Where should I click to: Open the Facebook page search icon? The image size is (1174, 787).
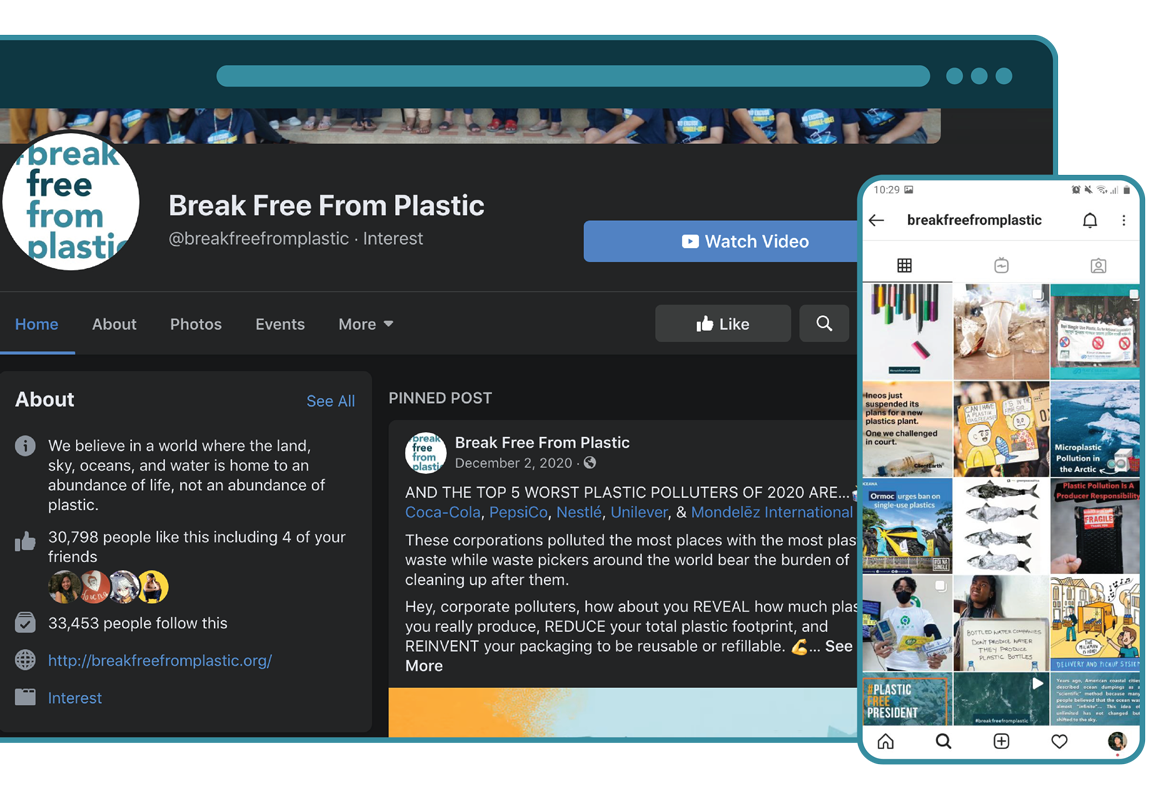point(824,323)
